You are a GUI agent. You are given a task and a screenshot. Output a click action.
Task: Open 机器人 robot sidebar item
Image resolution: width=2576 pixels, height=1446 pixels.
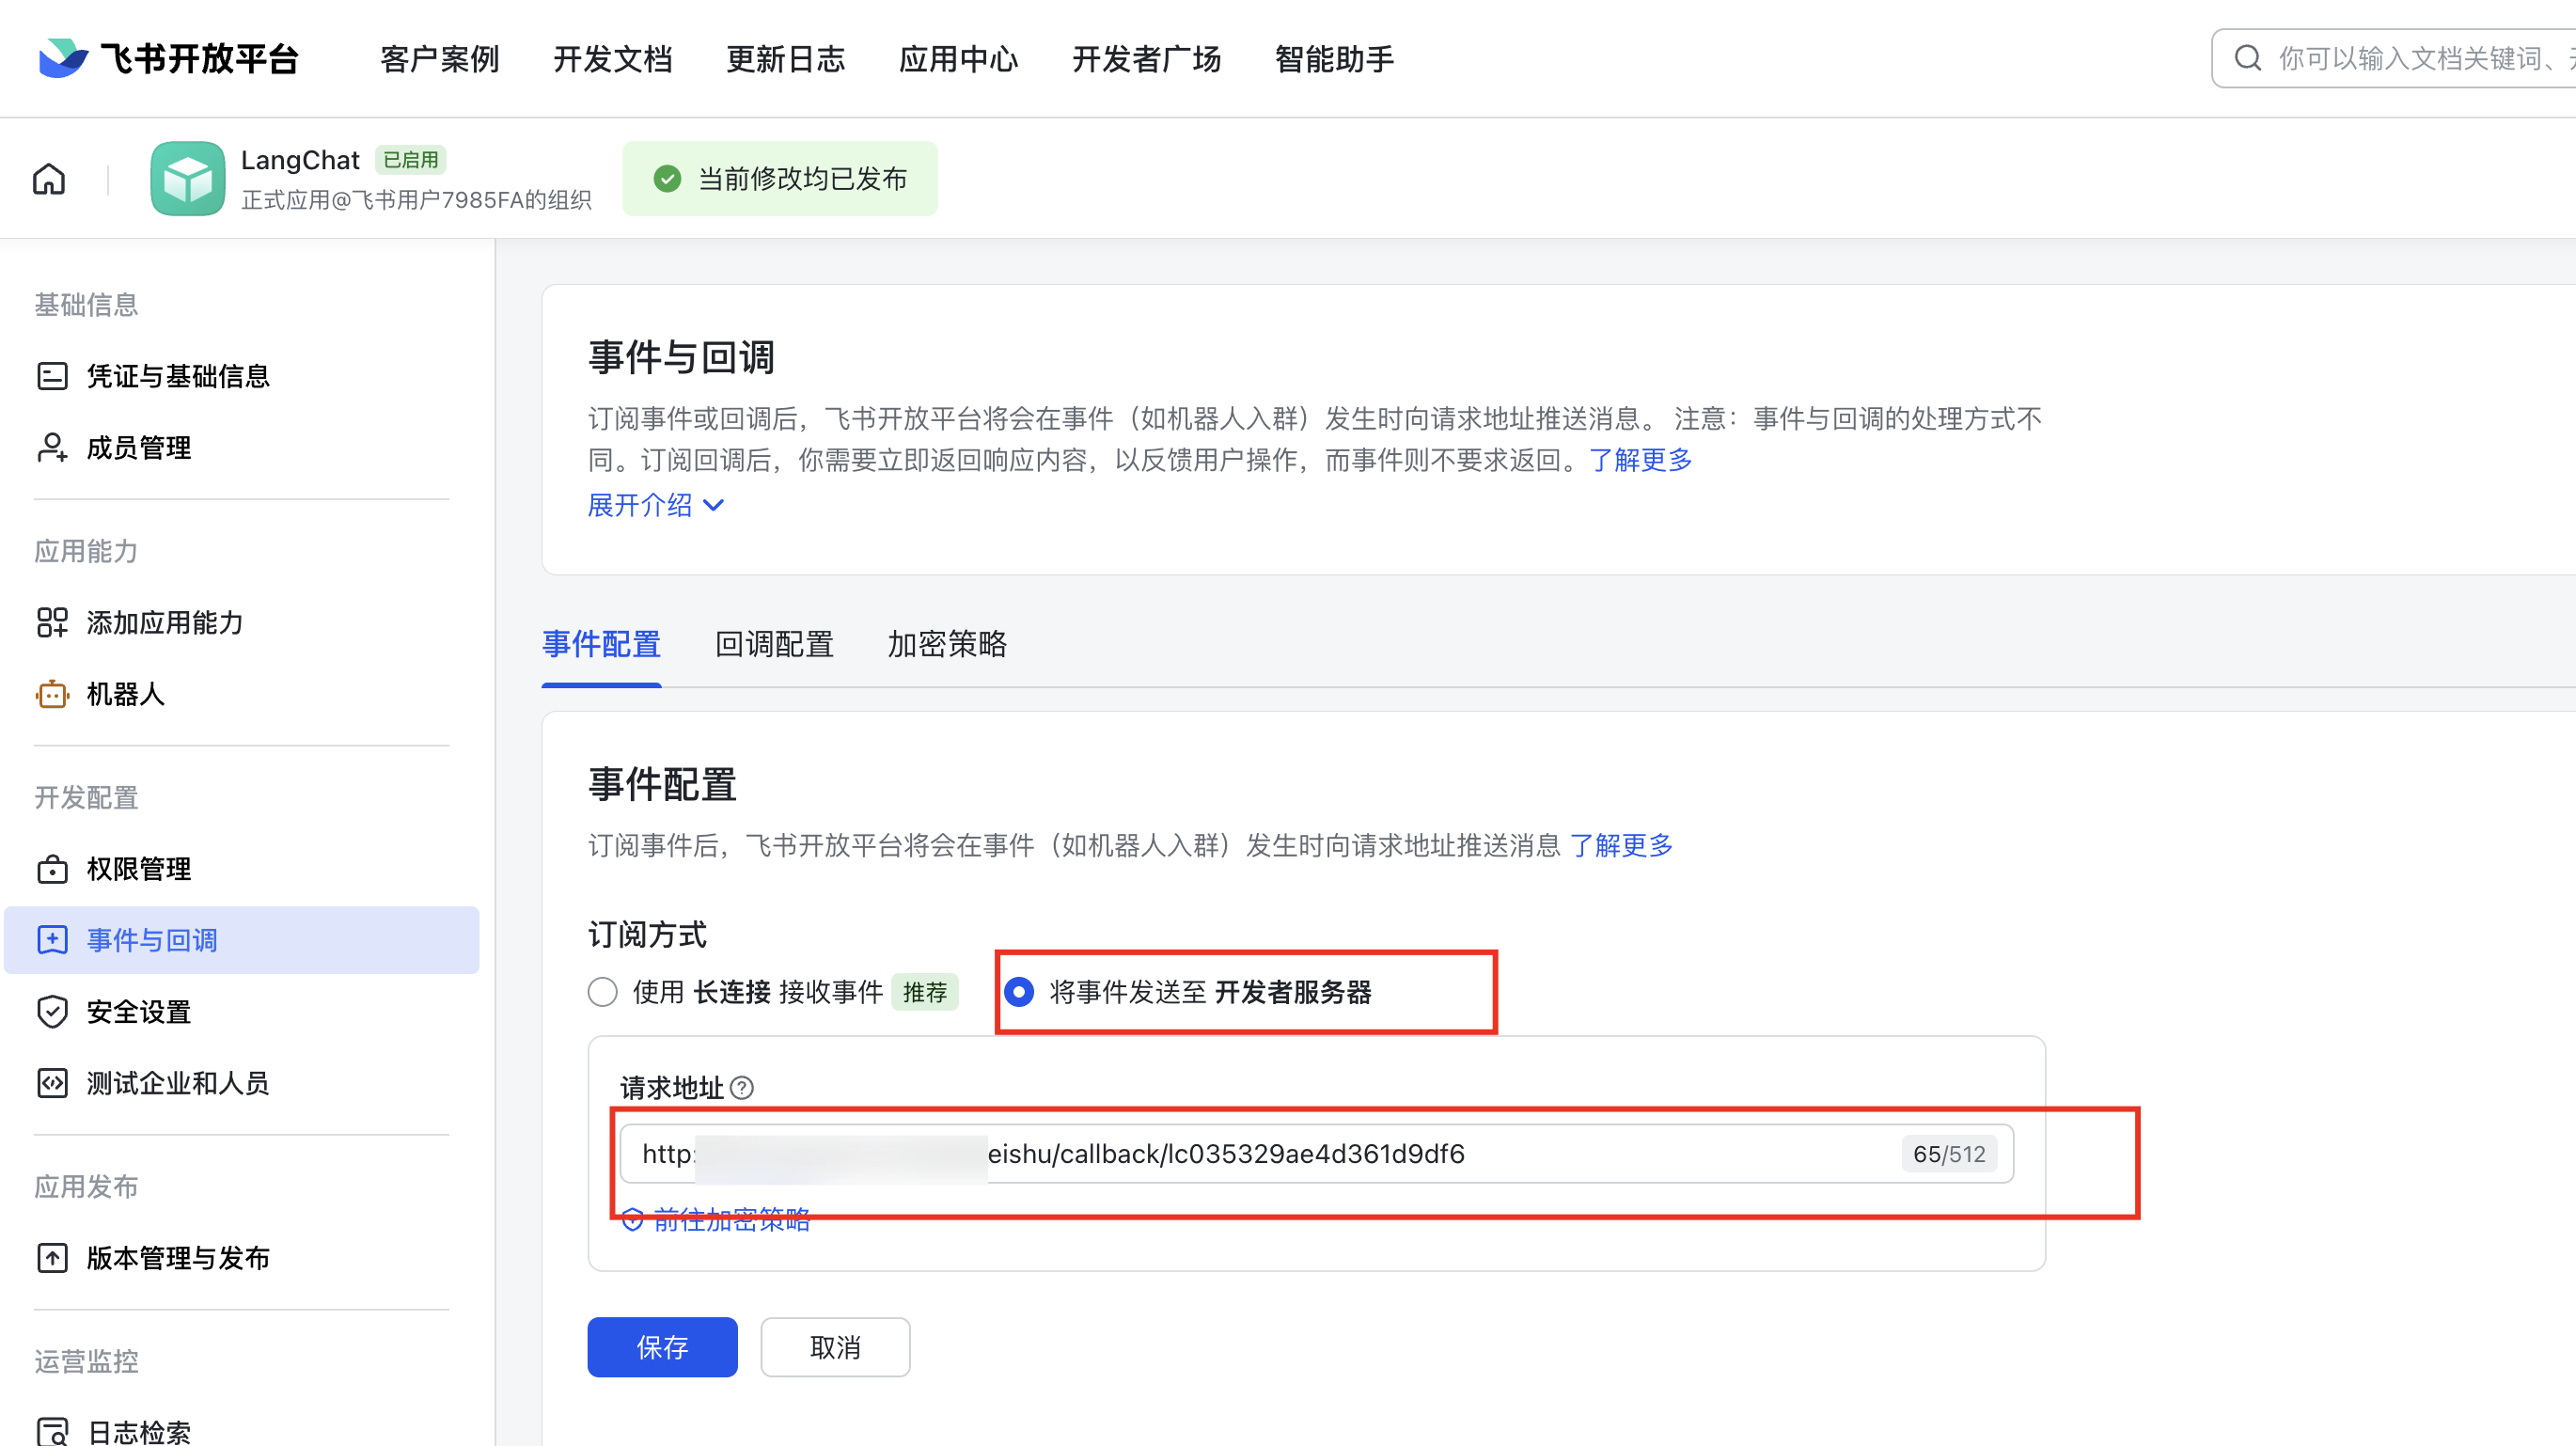(125, 694)
